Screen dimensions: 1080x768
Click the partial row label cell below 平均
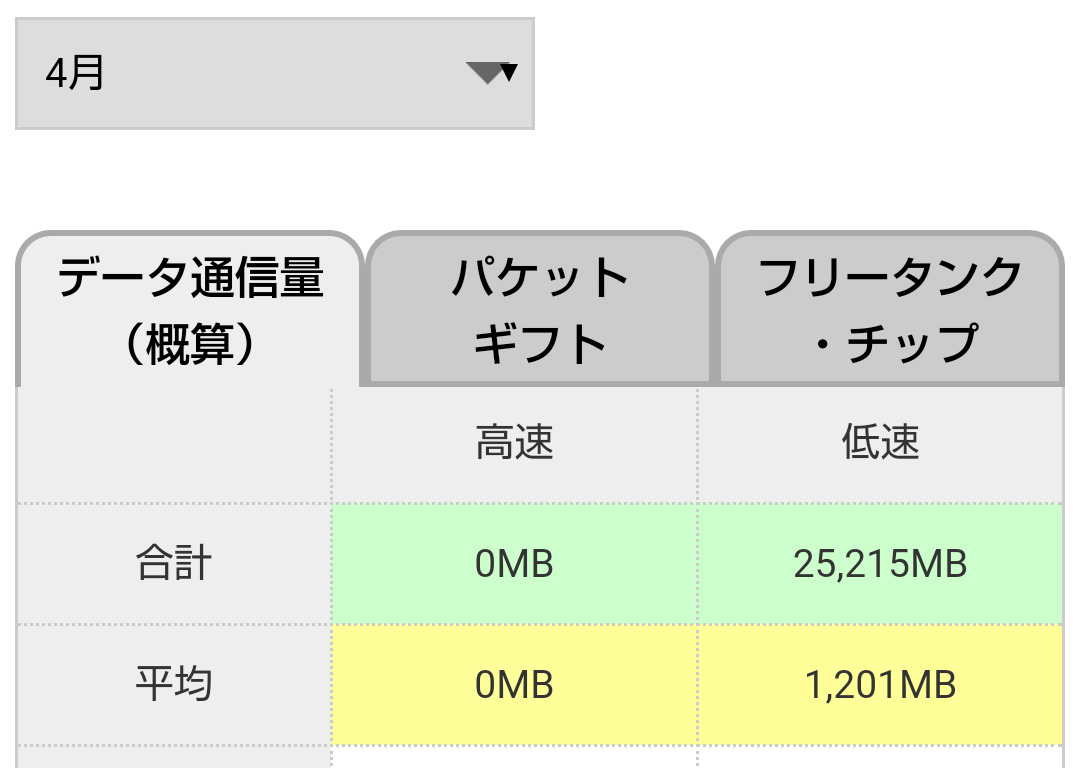pos(174,757)
